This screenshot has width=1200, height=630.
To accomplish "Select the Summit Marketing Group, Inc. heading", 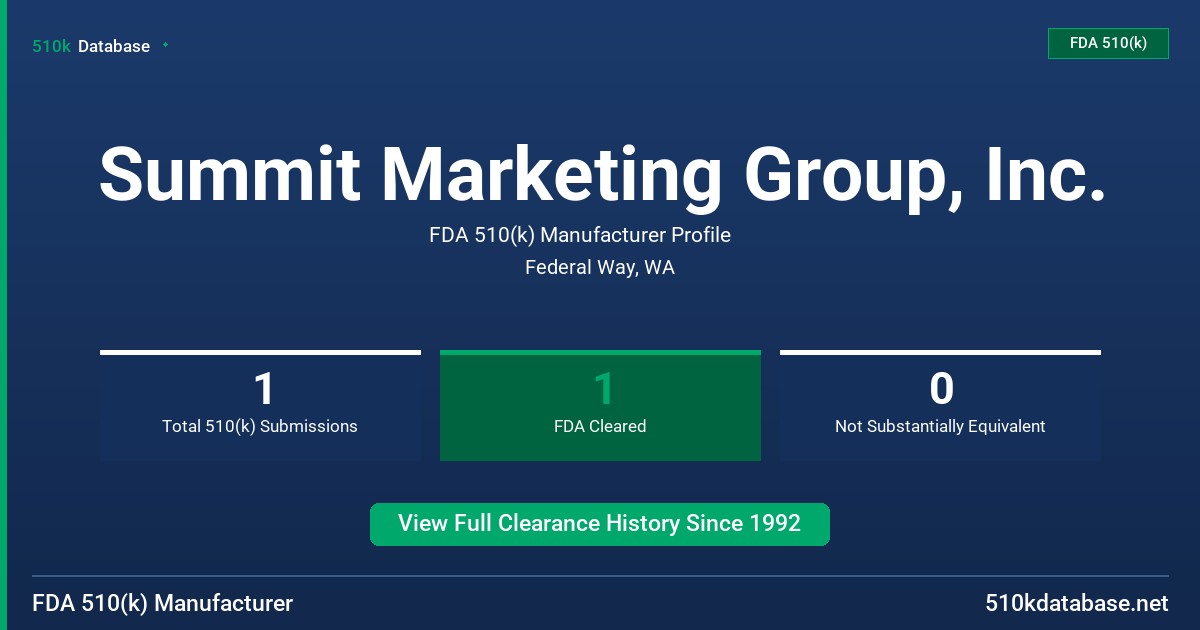I will 602,174.
